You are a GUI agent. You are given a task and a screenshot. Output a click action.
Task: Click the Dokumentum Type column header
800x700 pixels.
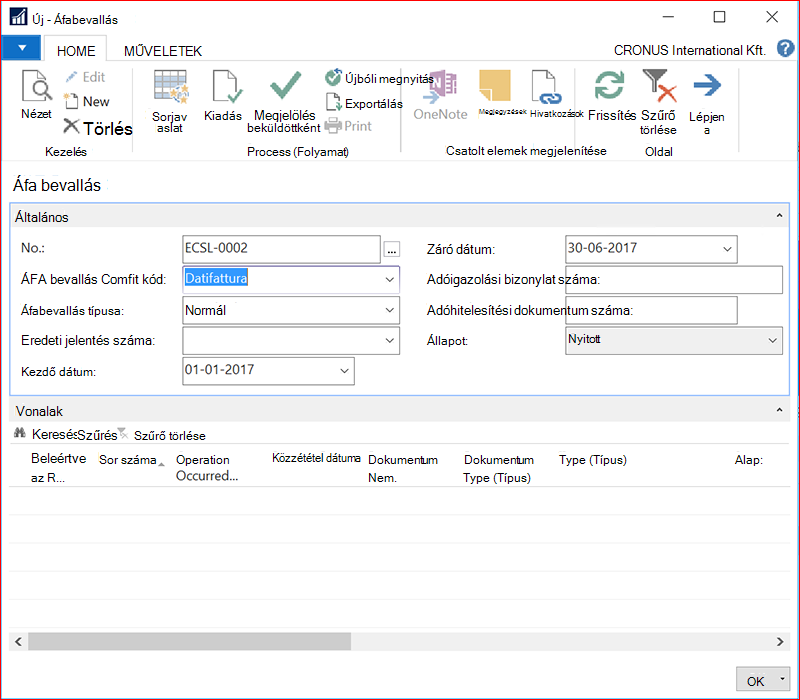tap(498, 468)
